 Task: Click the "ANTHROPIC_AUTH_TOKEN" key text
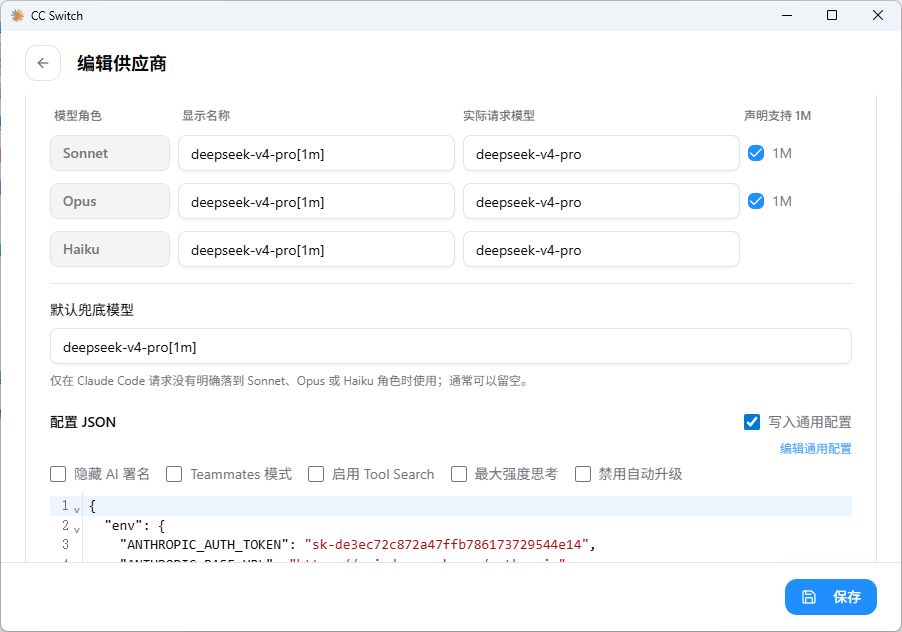coord(204,545)
